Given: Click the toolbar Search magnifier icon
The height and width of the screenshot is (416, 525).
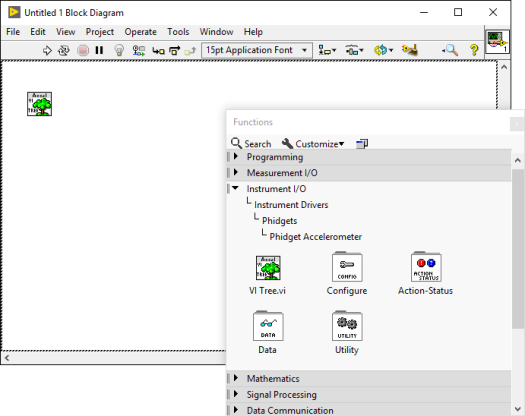Looking at the screenshot, I should click(x=450, y=50).
